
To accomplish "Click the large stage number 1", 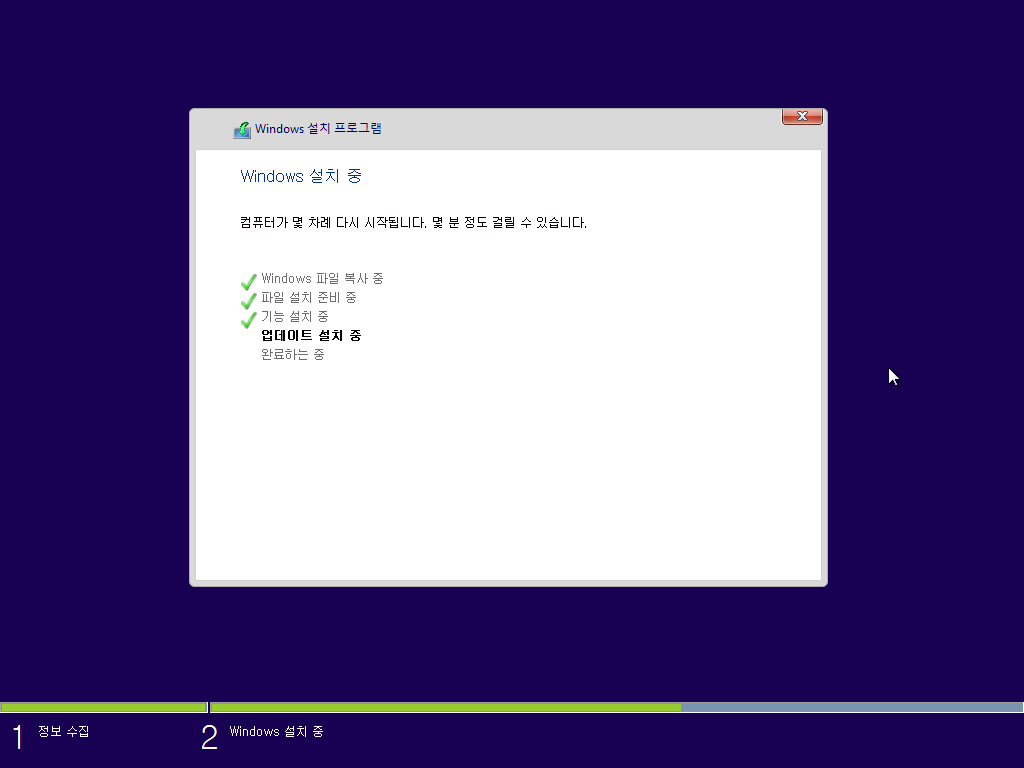I will pos(18,737).
